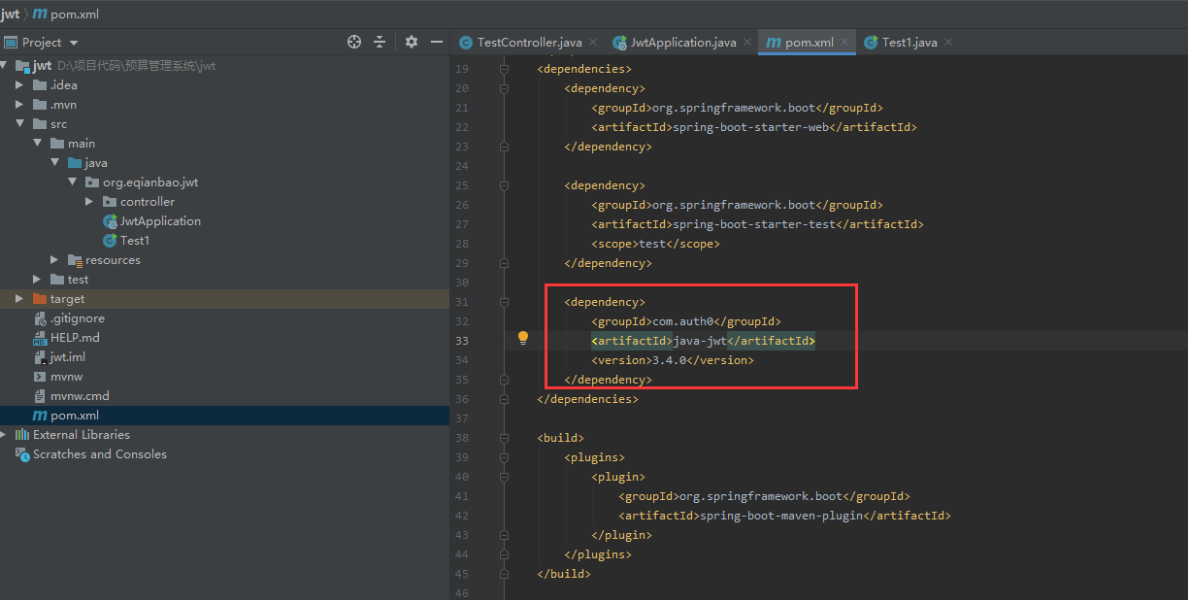The image size is (1188, 600).
Task: Collapse the jwt project root node
Action: 4,66
